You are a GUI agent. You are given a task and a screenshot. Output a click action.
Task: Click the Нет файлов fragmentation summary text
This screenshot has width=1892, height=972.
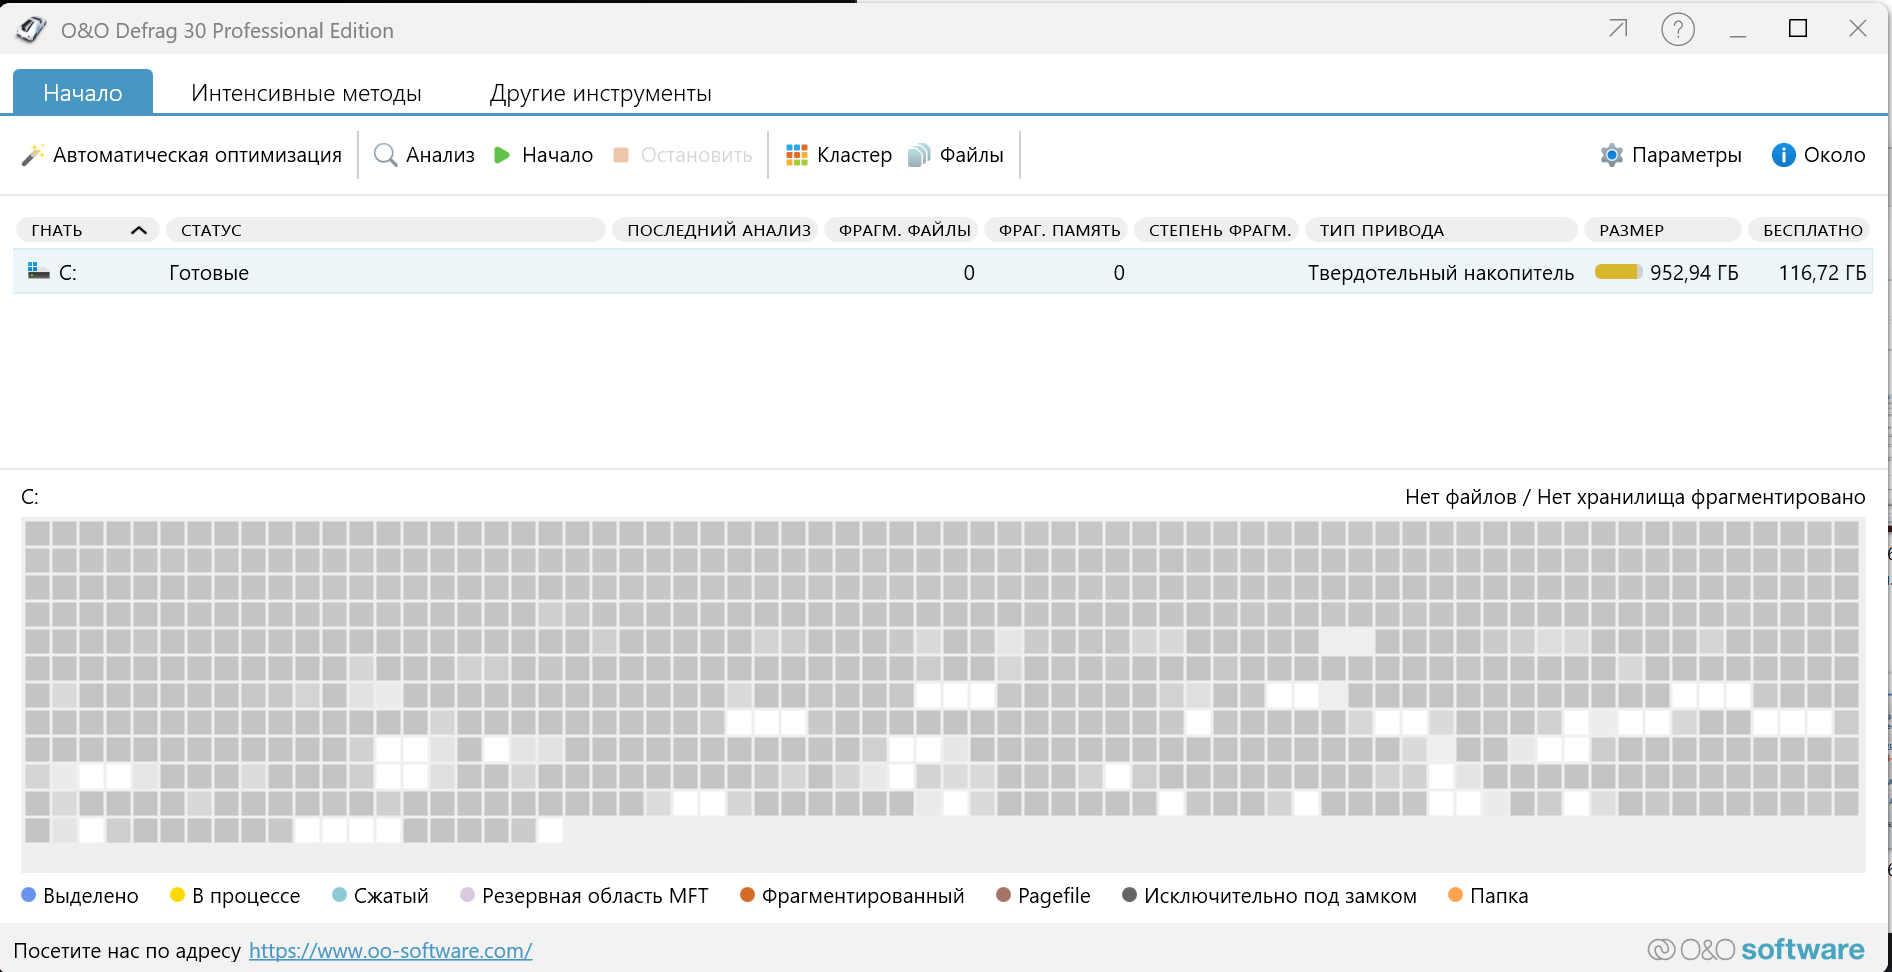(1635, 497)
